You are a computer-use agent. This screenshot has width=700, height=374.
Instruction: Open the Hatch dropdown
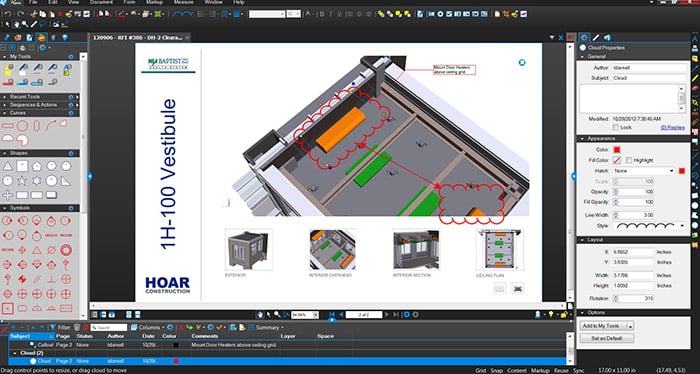point(644,171)
